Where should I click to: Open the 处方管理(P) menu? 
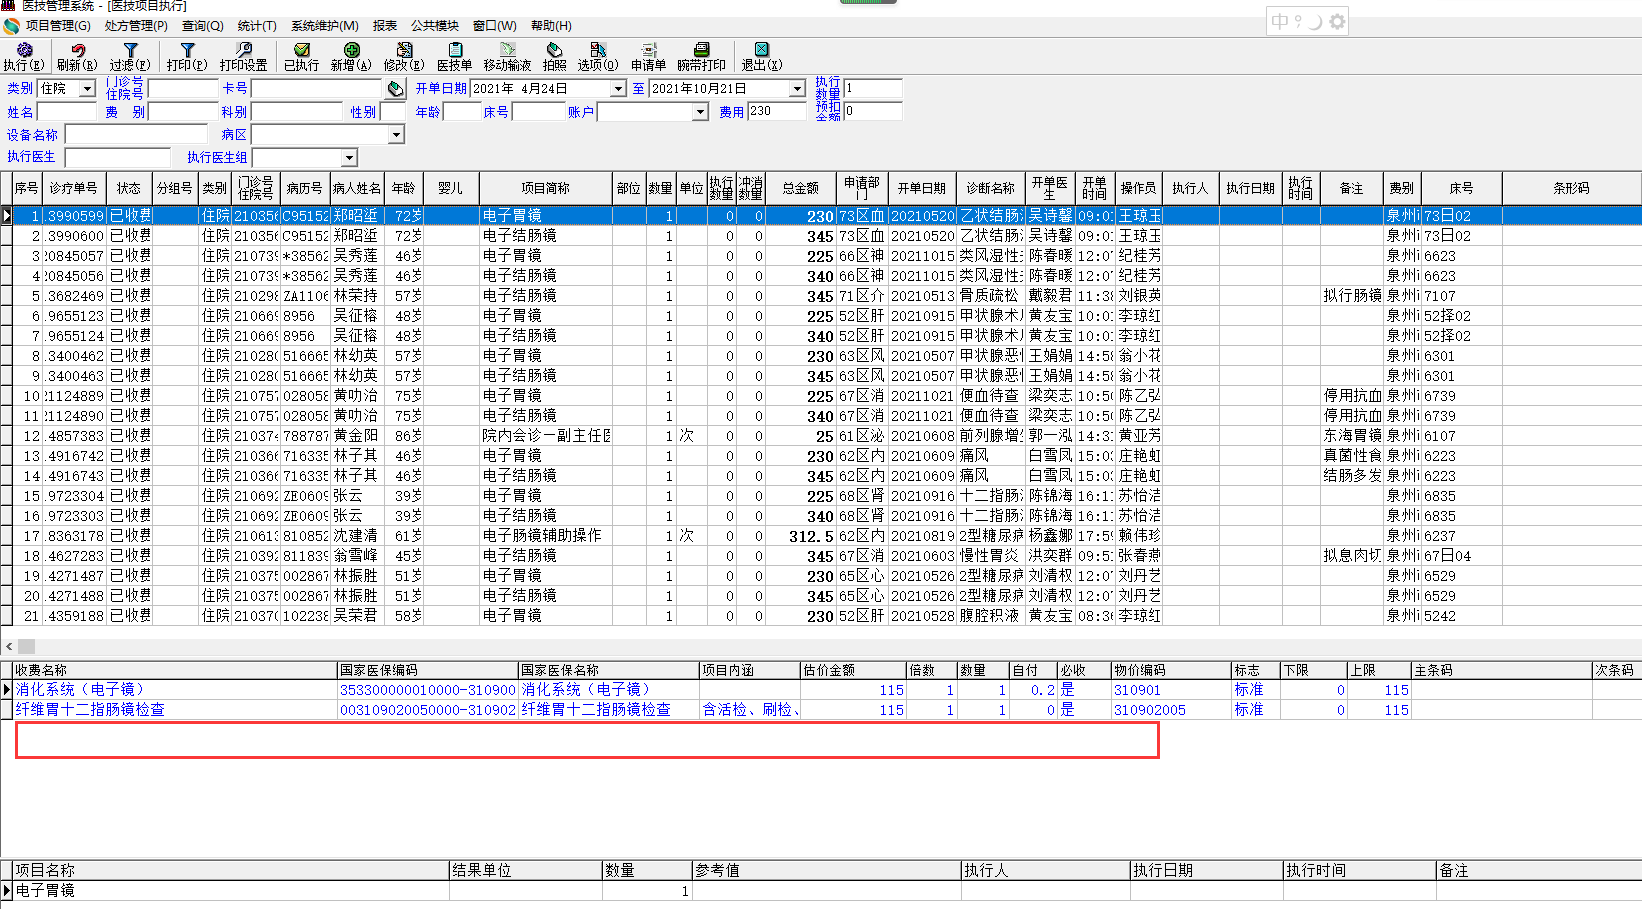pyautogui.click(x=136, y=26)
